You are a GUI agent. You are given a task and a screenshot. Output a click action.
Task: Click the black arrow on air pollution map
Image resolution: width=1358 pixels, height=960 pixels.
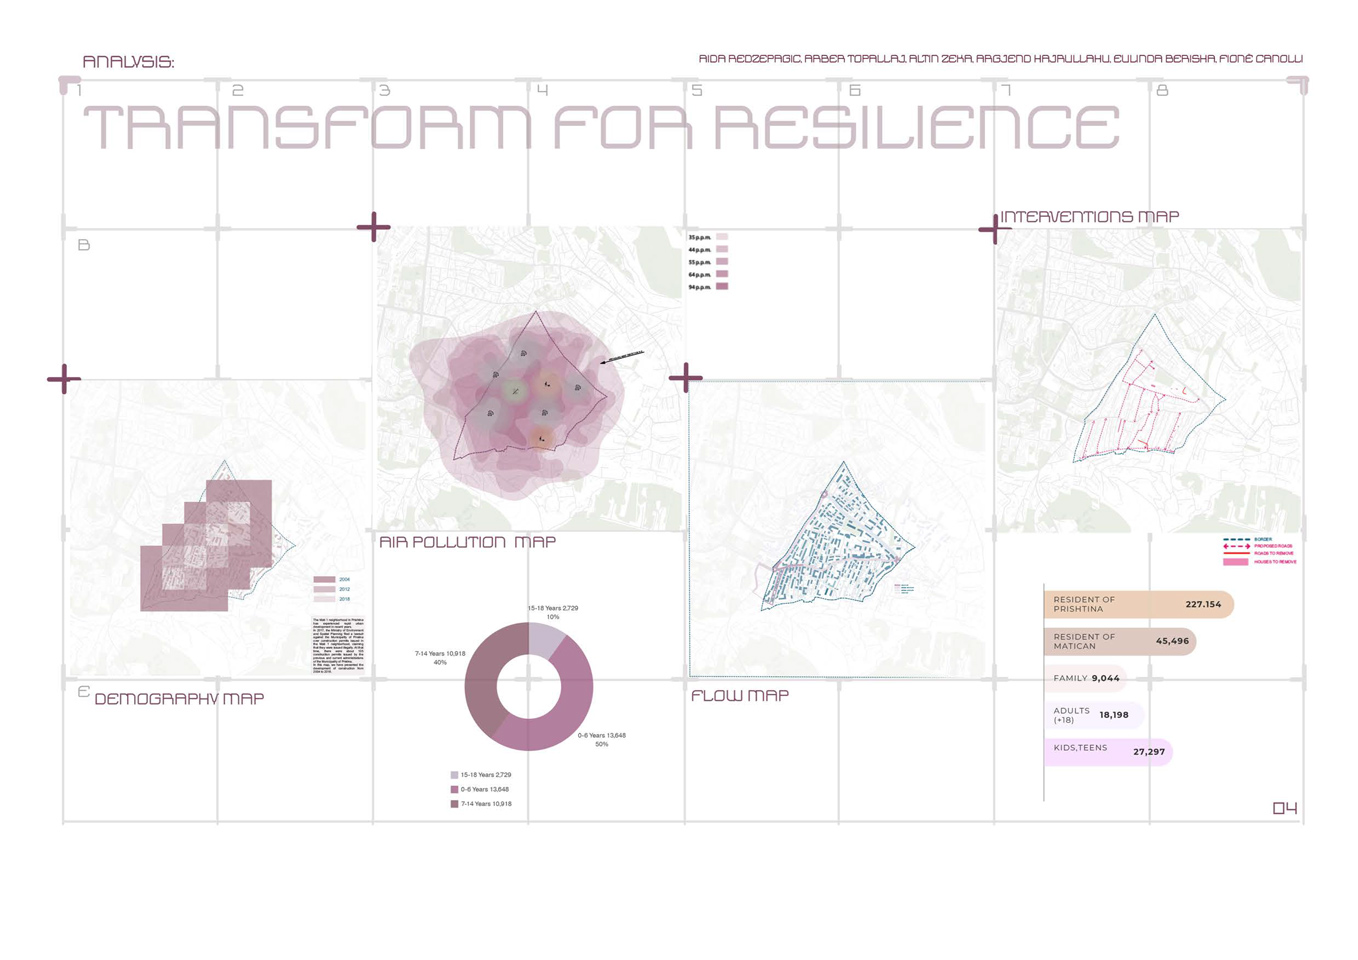(x=621, y=357)
